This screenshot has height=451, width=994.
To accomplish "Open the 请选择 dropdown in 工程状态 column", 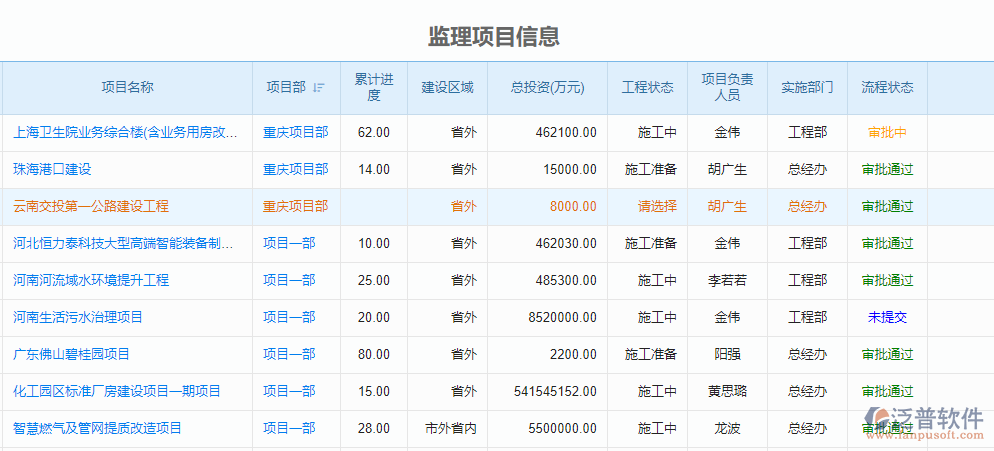I will [657, 206].
